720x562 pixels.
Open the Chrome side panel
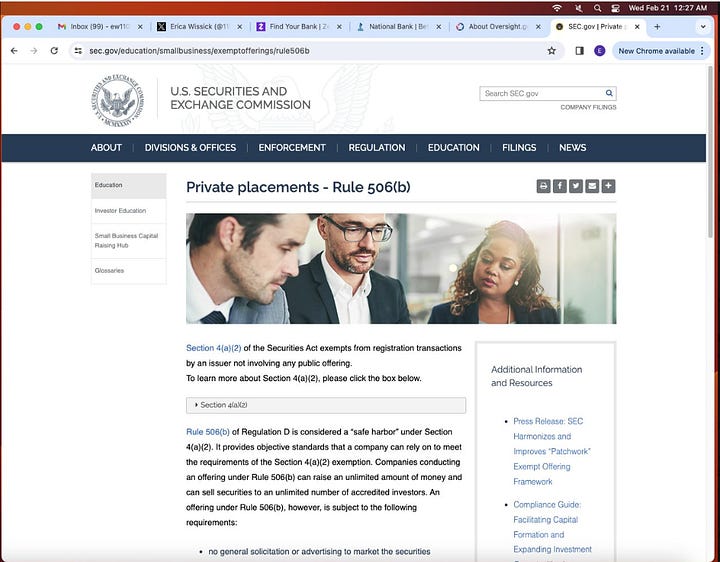tap(579, 51)
